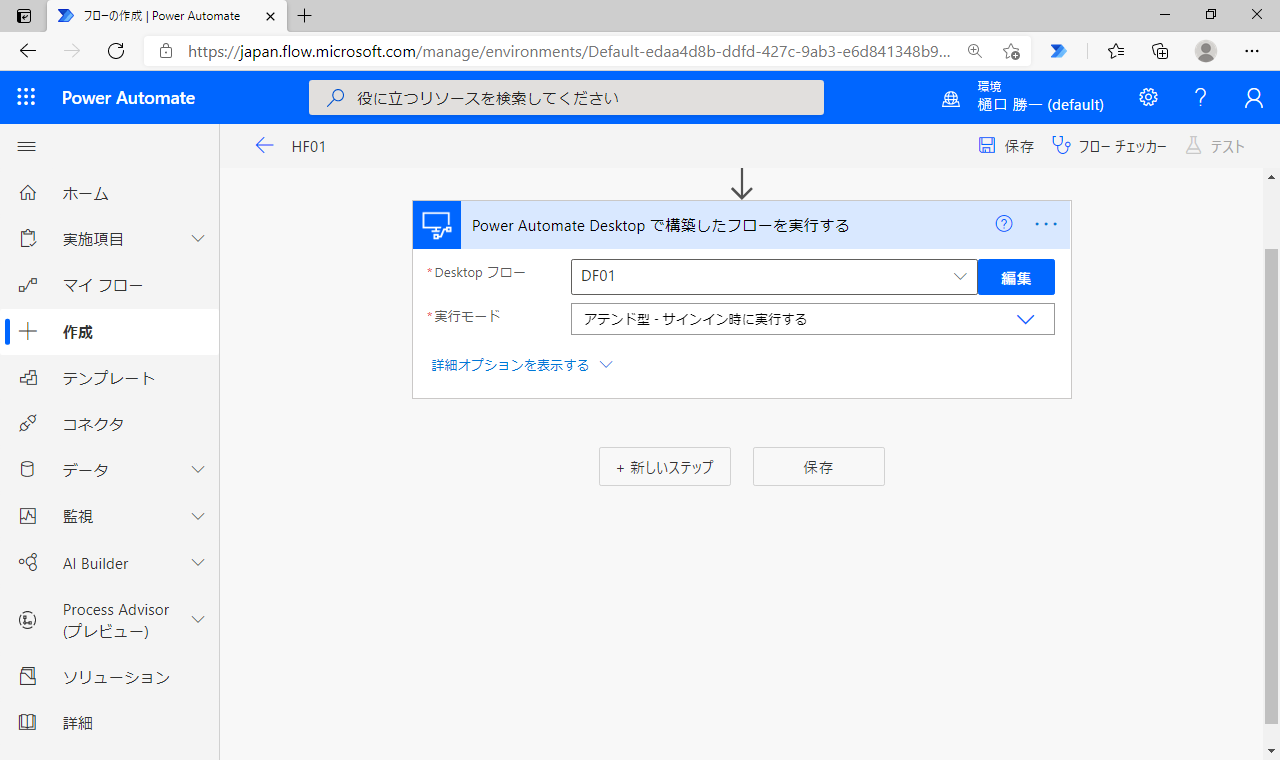Click the Solutions sidebar icon

(x=28, y=677)
